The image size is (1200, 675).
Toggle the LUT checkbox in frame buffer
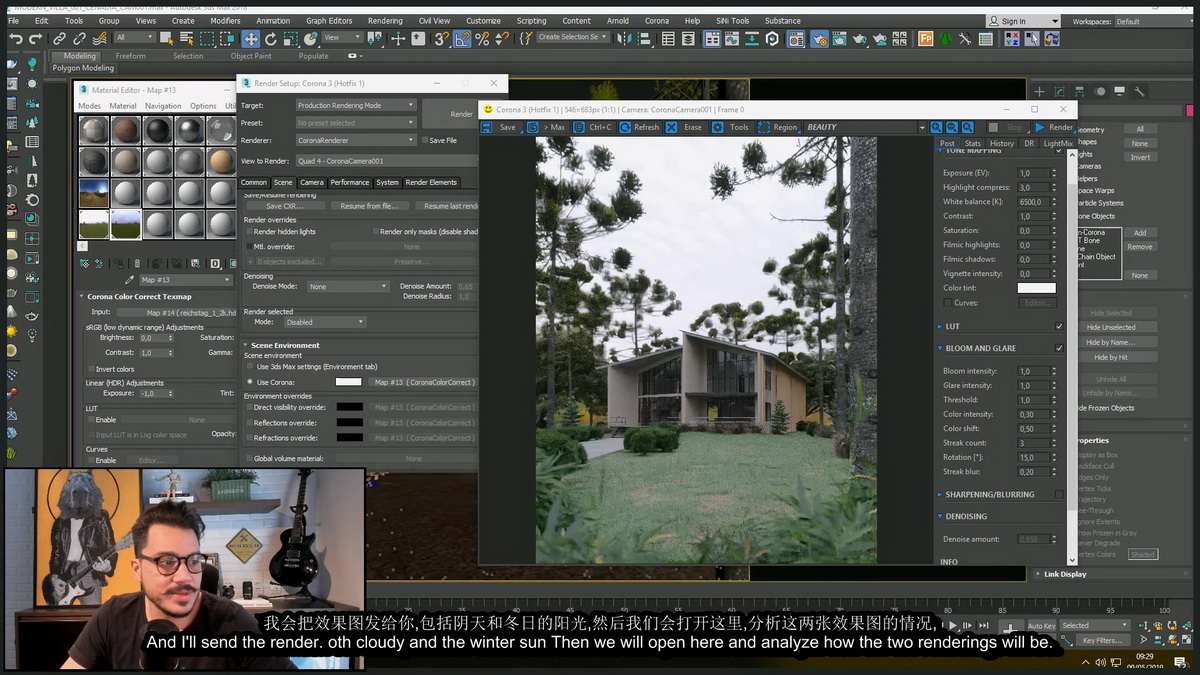[x=1059, y=326]
